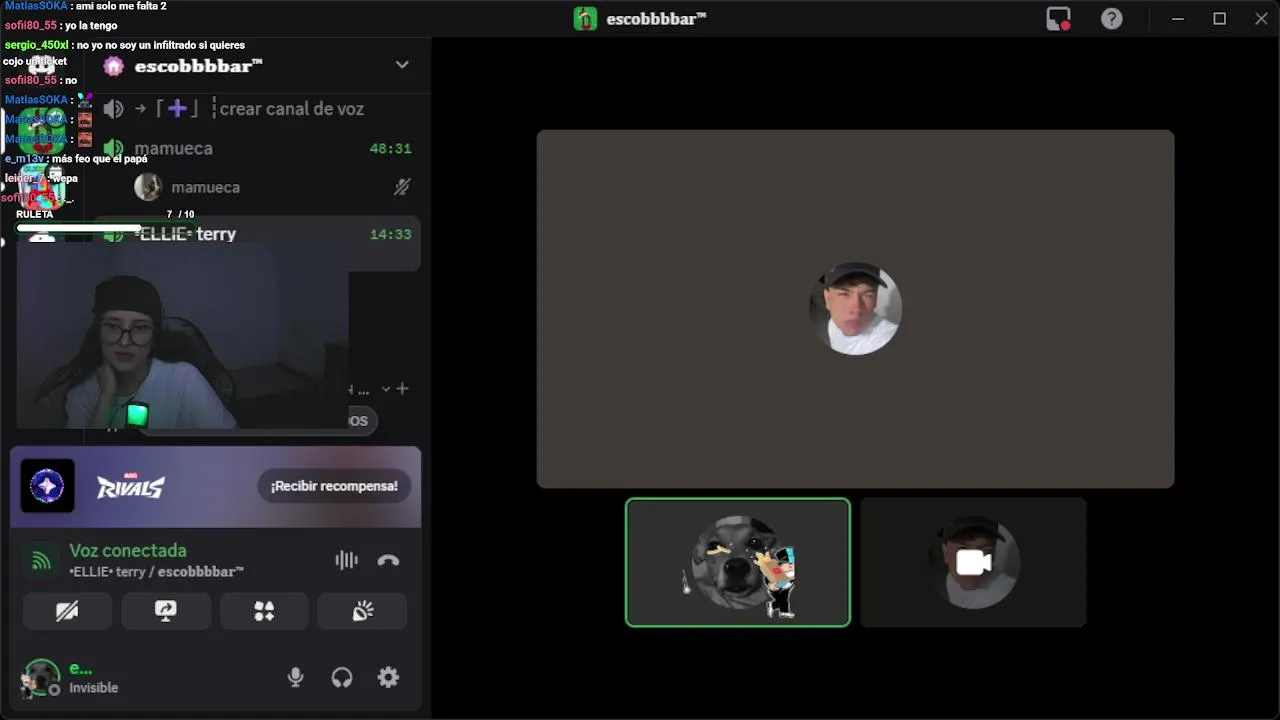Click ELLIE terry / escobbbbar channel link
1280x720 pixels.
tap(157, 572)
